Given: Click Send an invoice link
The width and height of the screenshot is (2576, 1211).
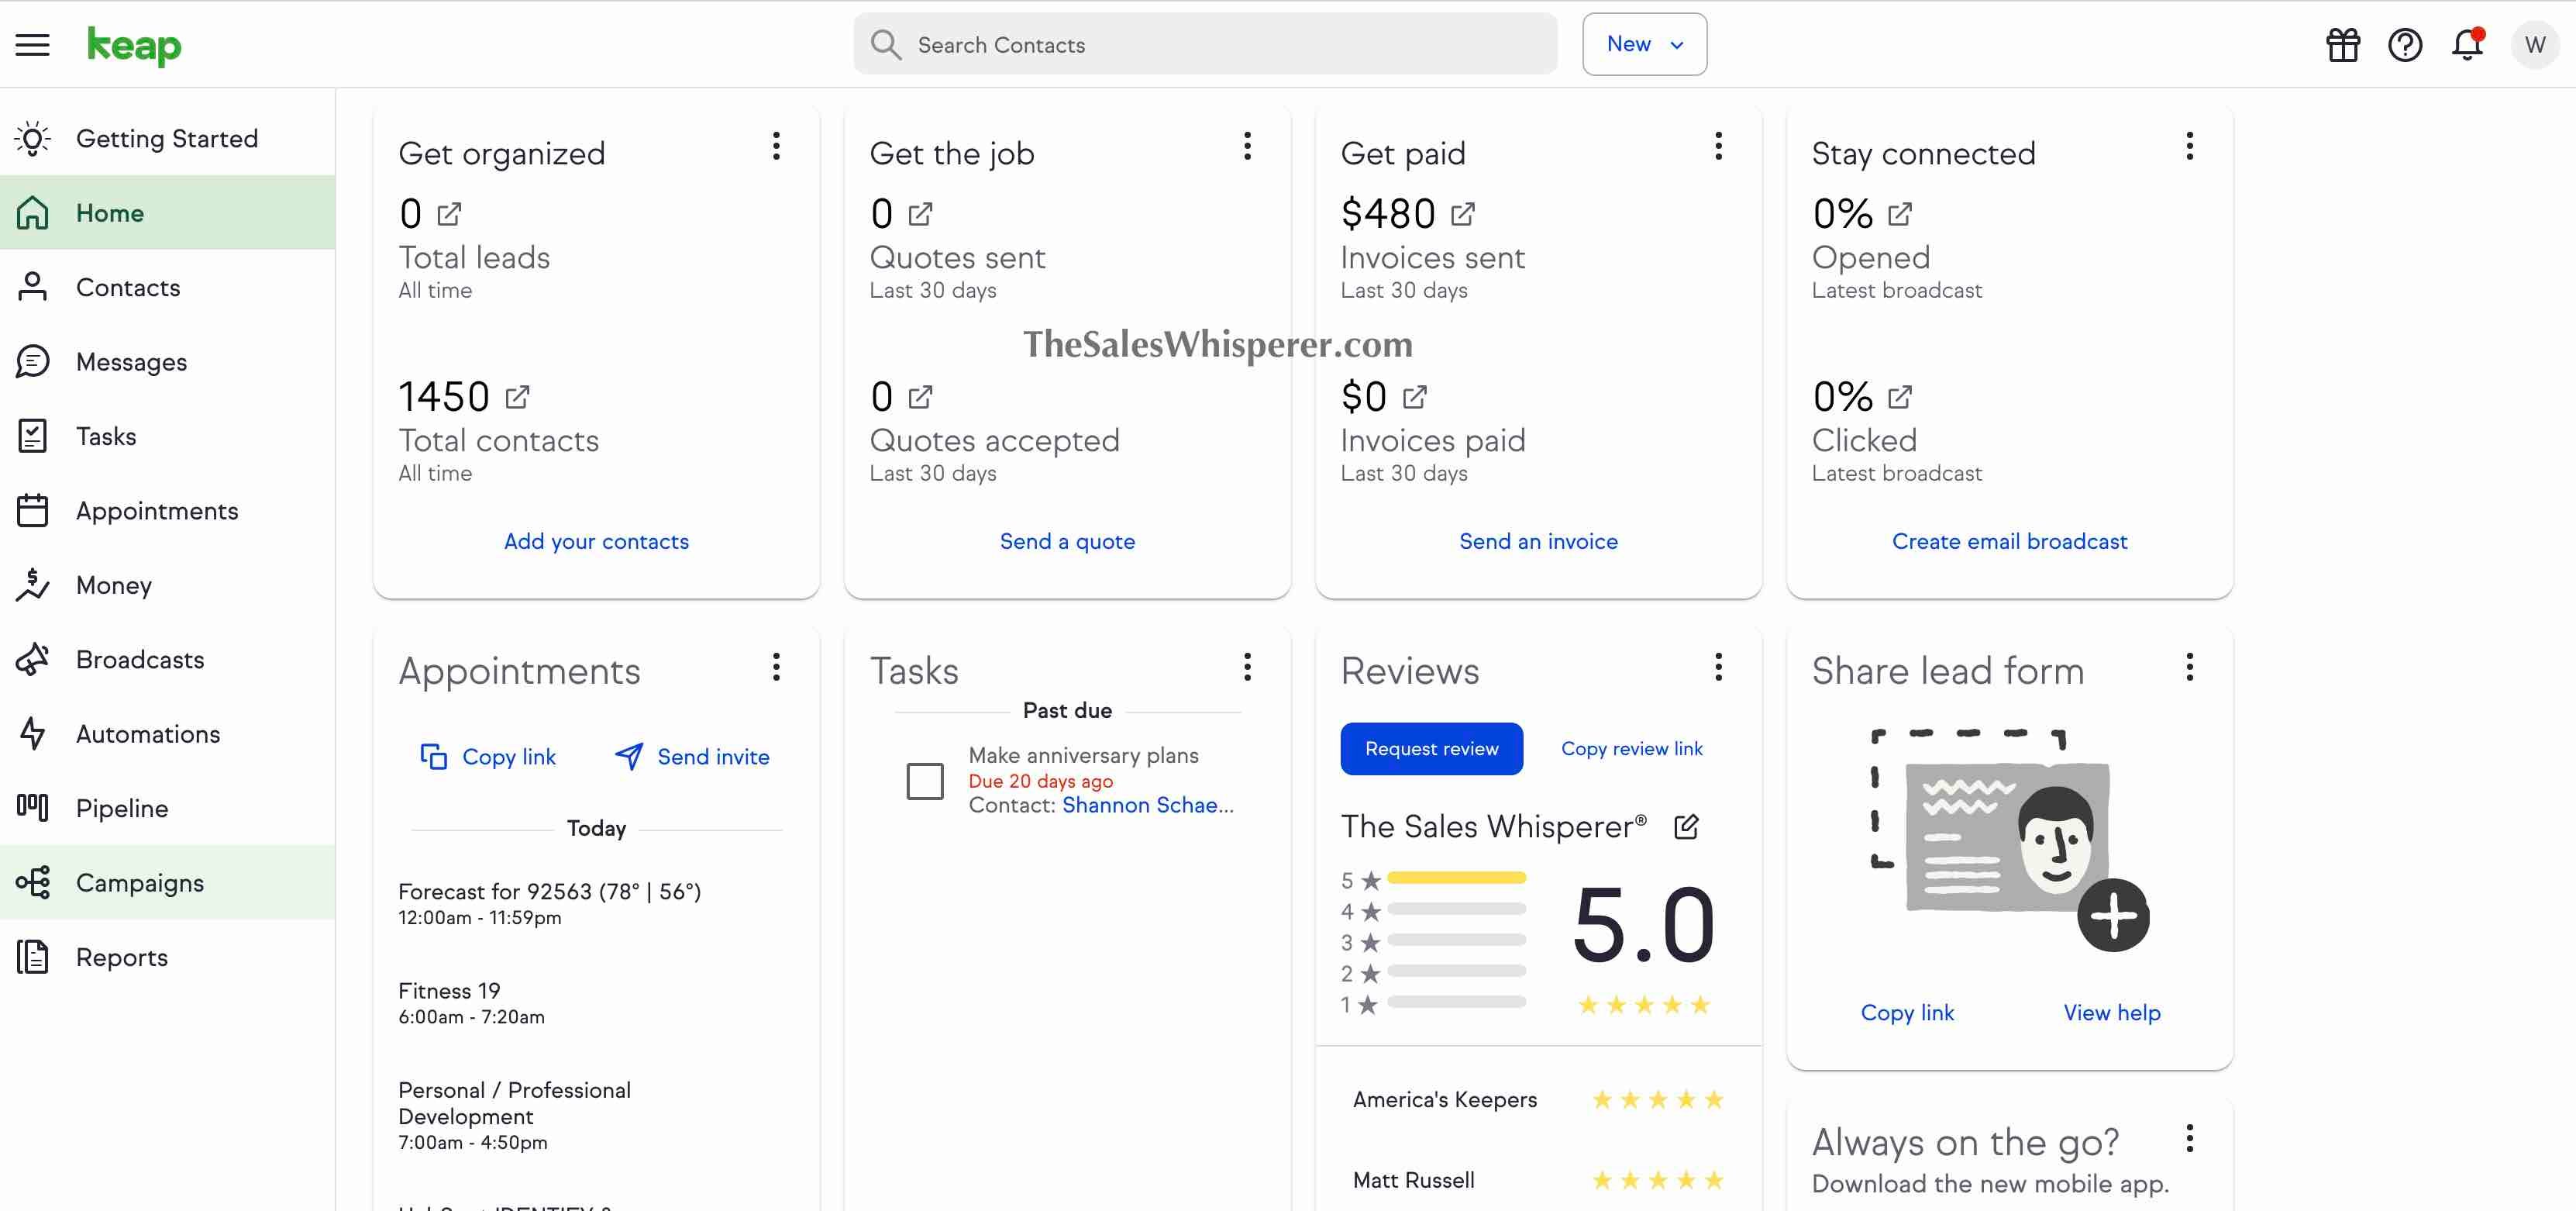Looking at the screenshot, I should click(x=1538, y=540).
